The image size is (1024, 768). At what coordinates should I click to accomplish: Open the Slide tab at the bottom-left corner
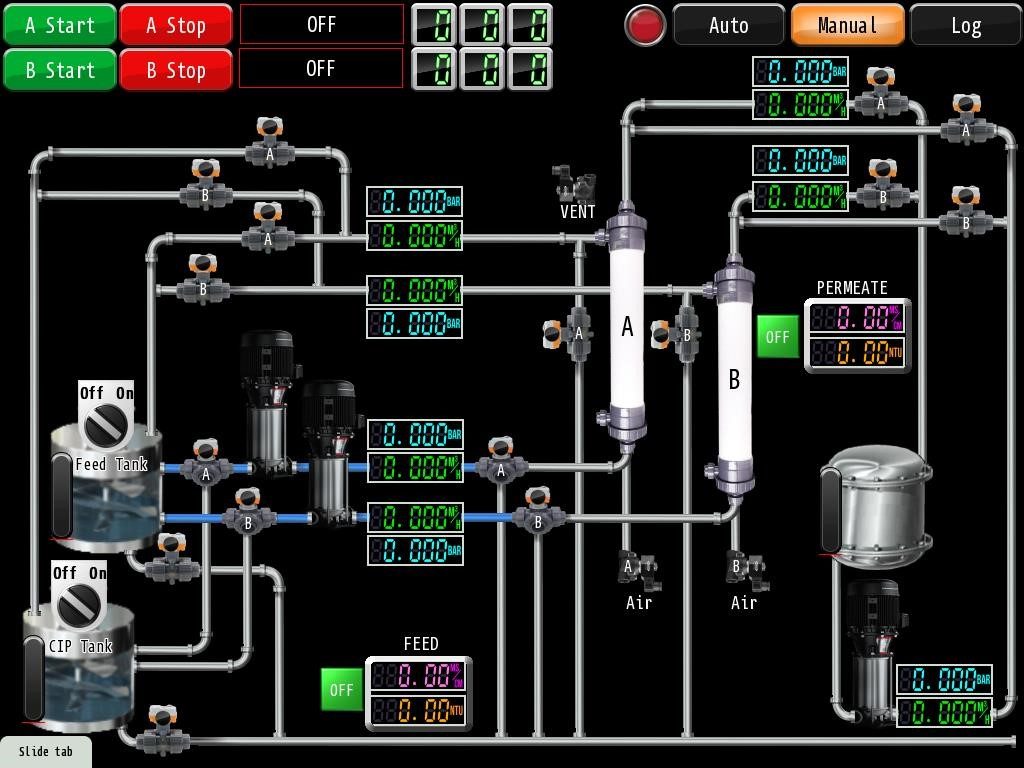[46, 752]
